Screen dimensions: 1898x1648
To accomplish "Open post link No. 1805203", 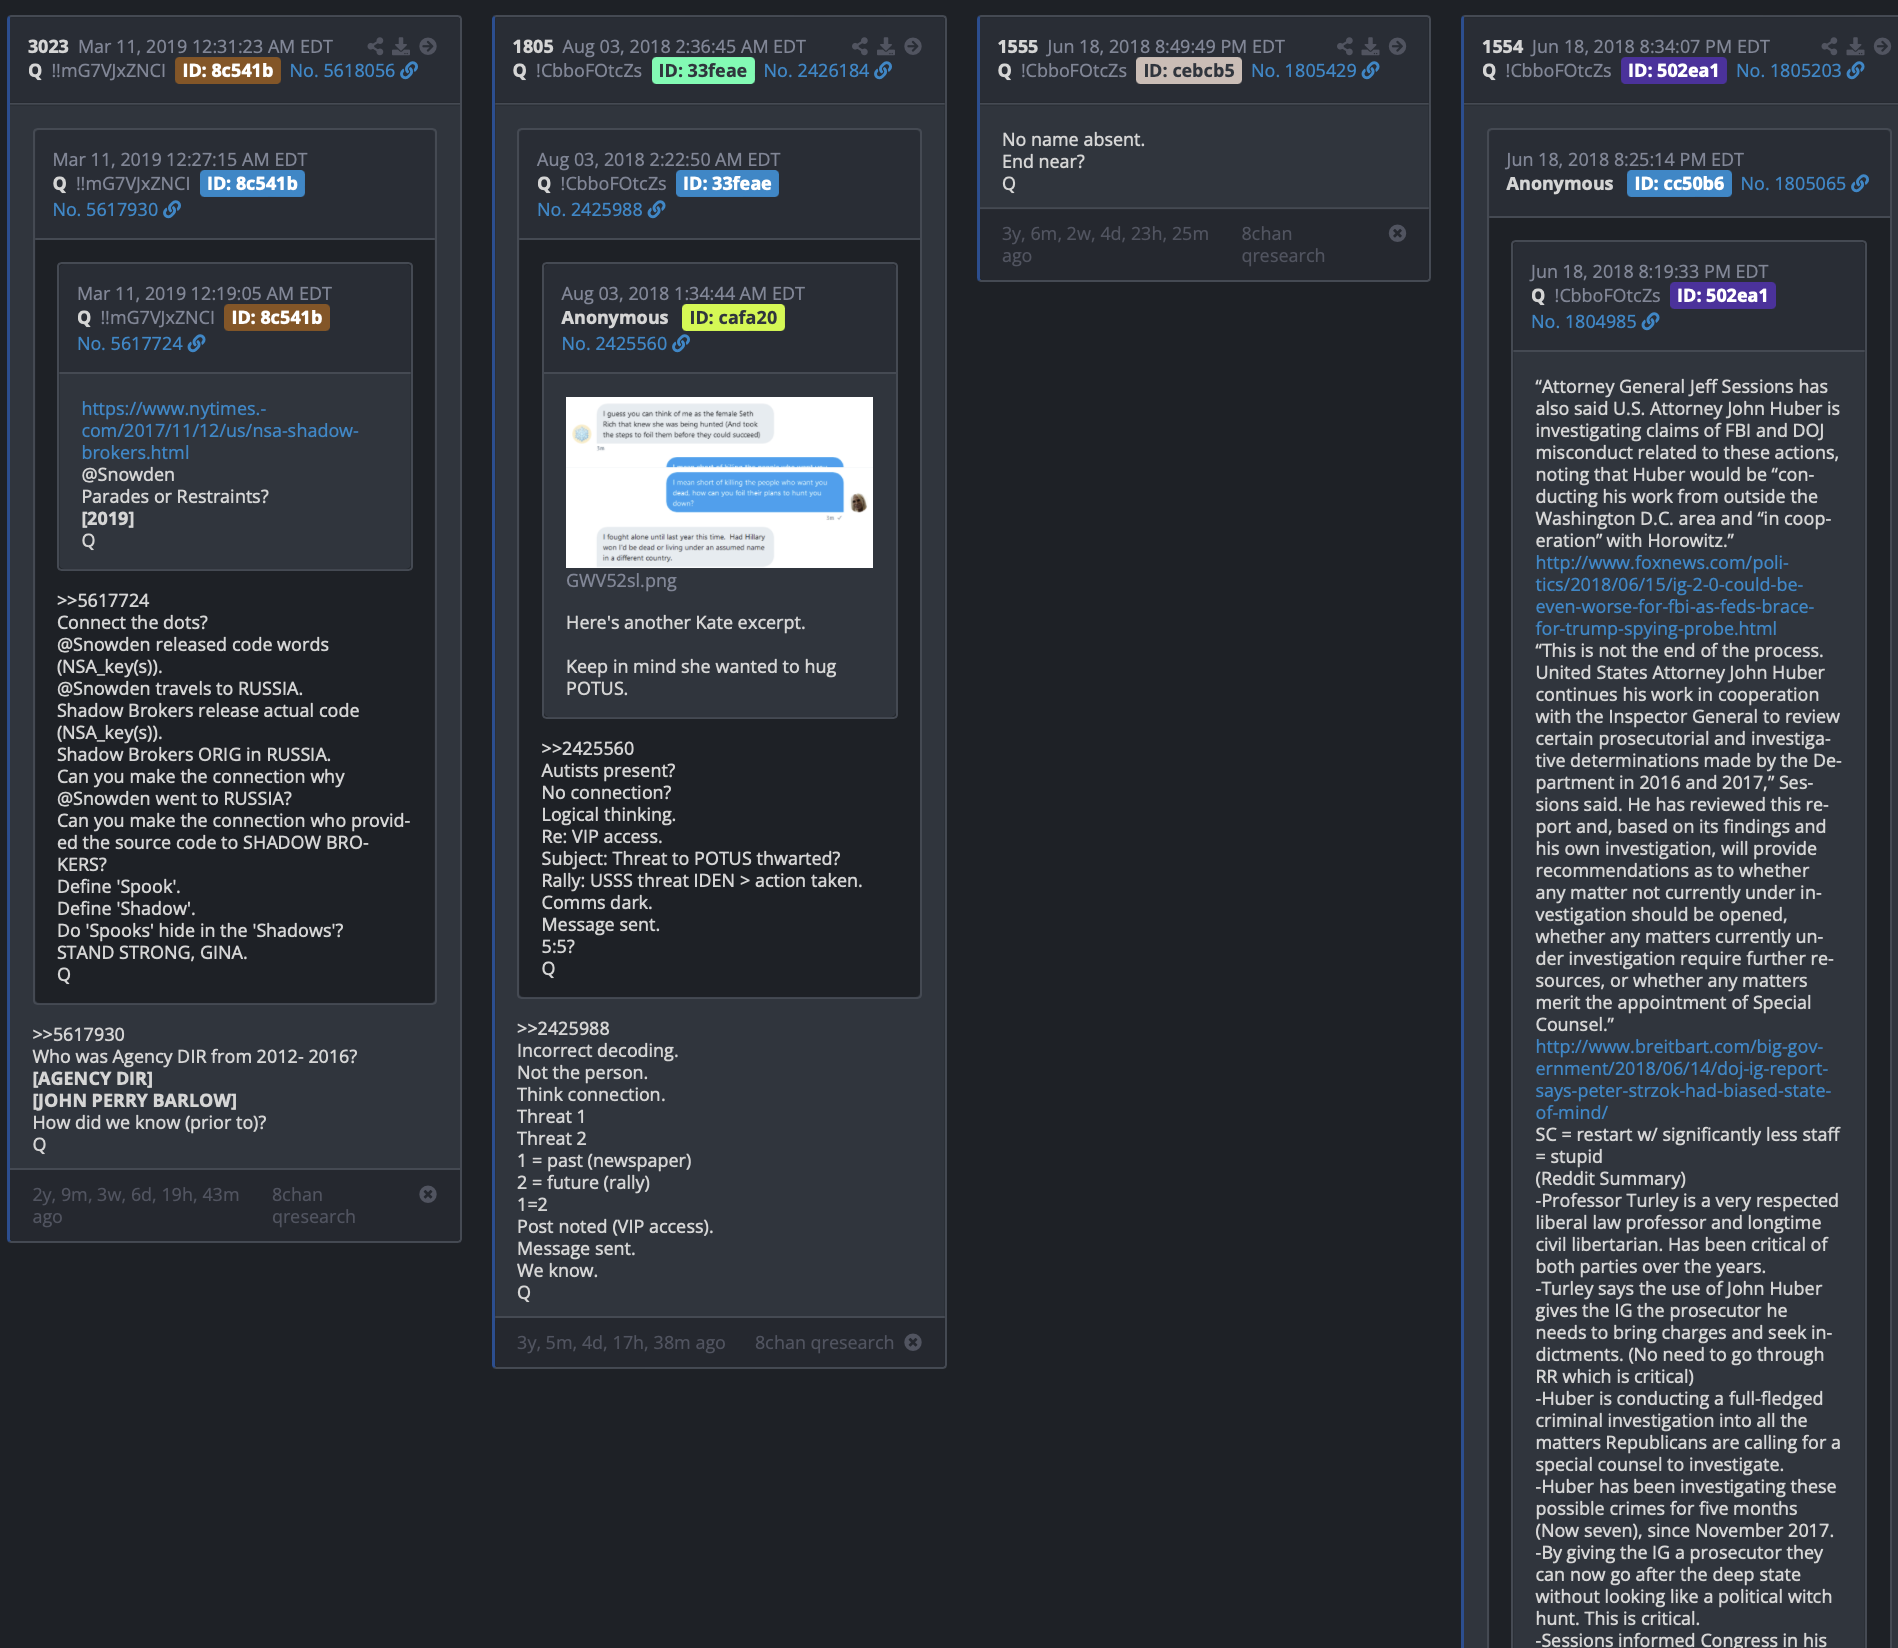I will pyautogui.click(x=1788, y=71).
